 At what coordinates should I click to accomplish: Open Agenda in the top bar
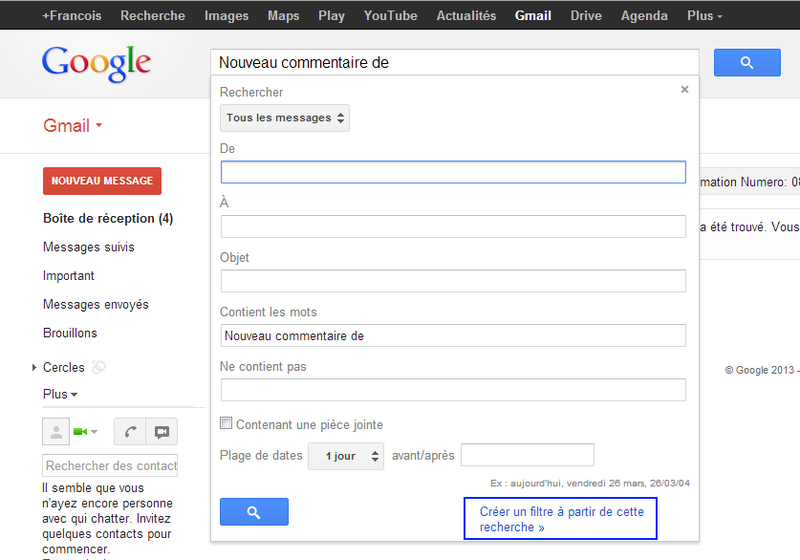[644, 16]
